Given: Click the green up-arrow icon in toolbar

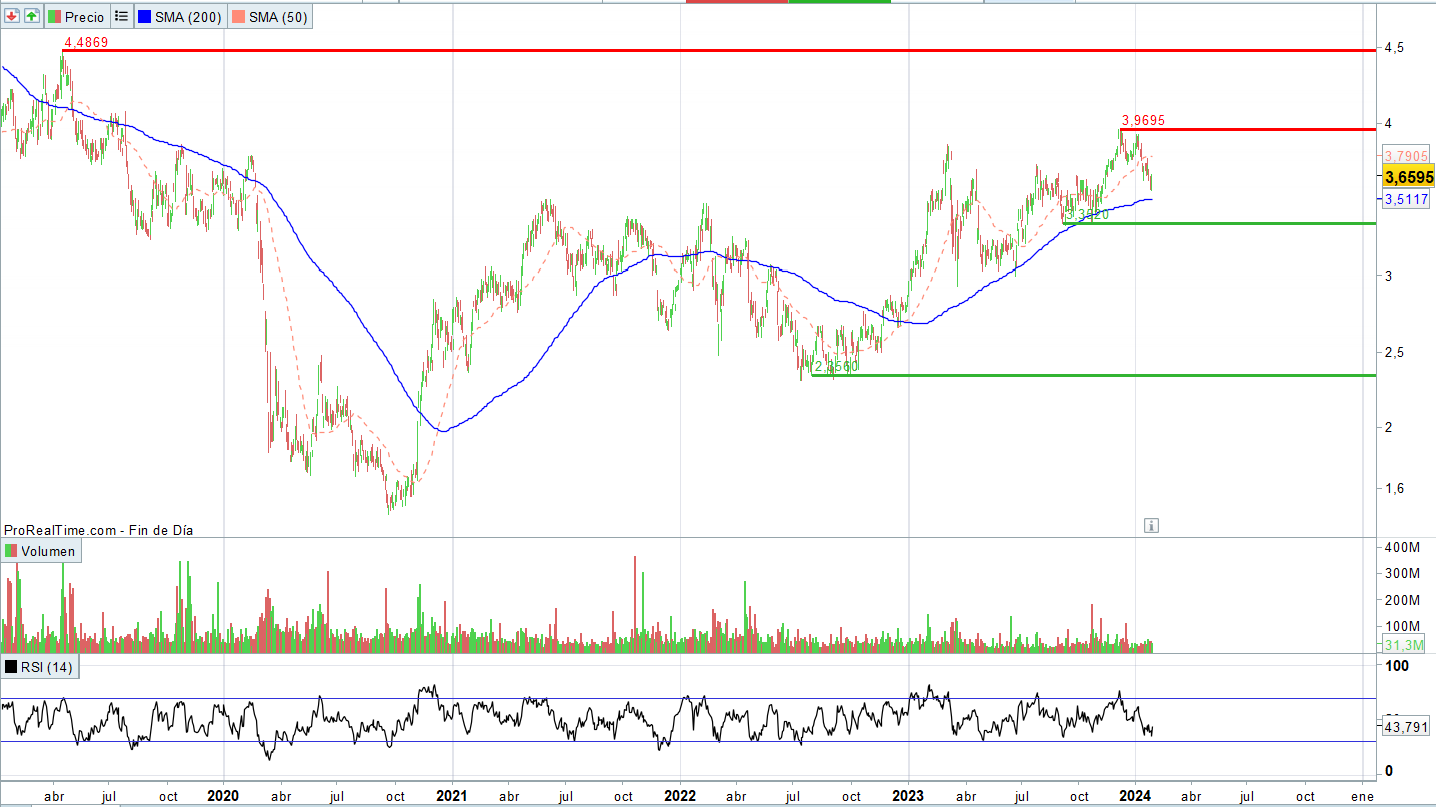Looking at the screenshot, I should (31, 17).
